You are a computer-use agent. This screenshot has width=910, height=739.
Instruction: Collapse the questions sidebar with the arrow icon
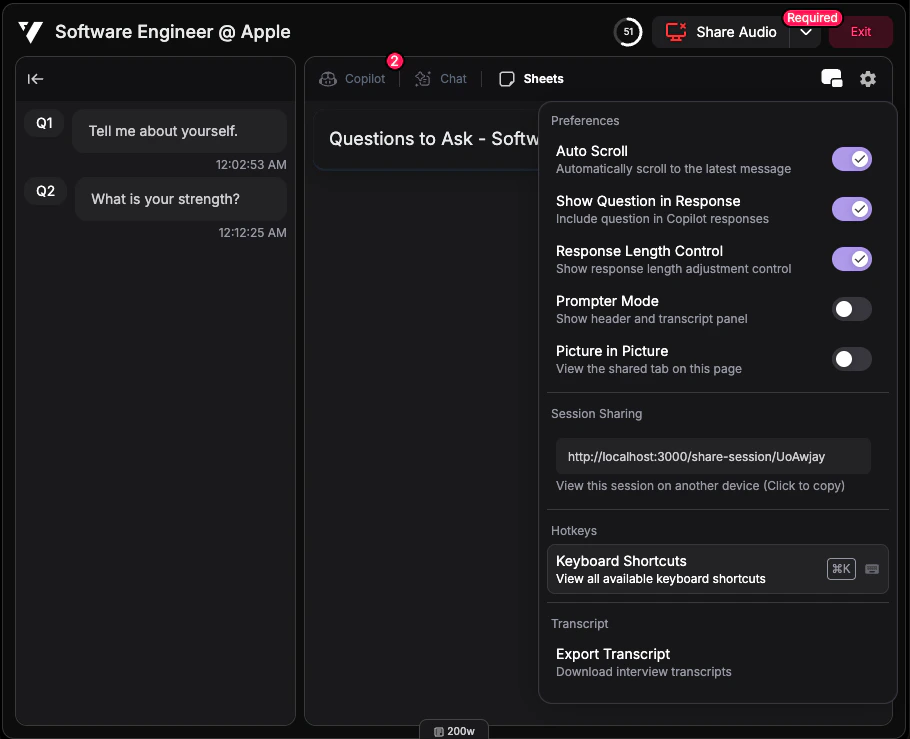pyautogui.click(x=36, y=79)
